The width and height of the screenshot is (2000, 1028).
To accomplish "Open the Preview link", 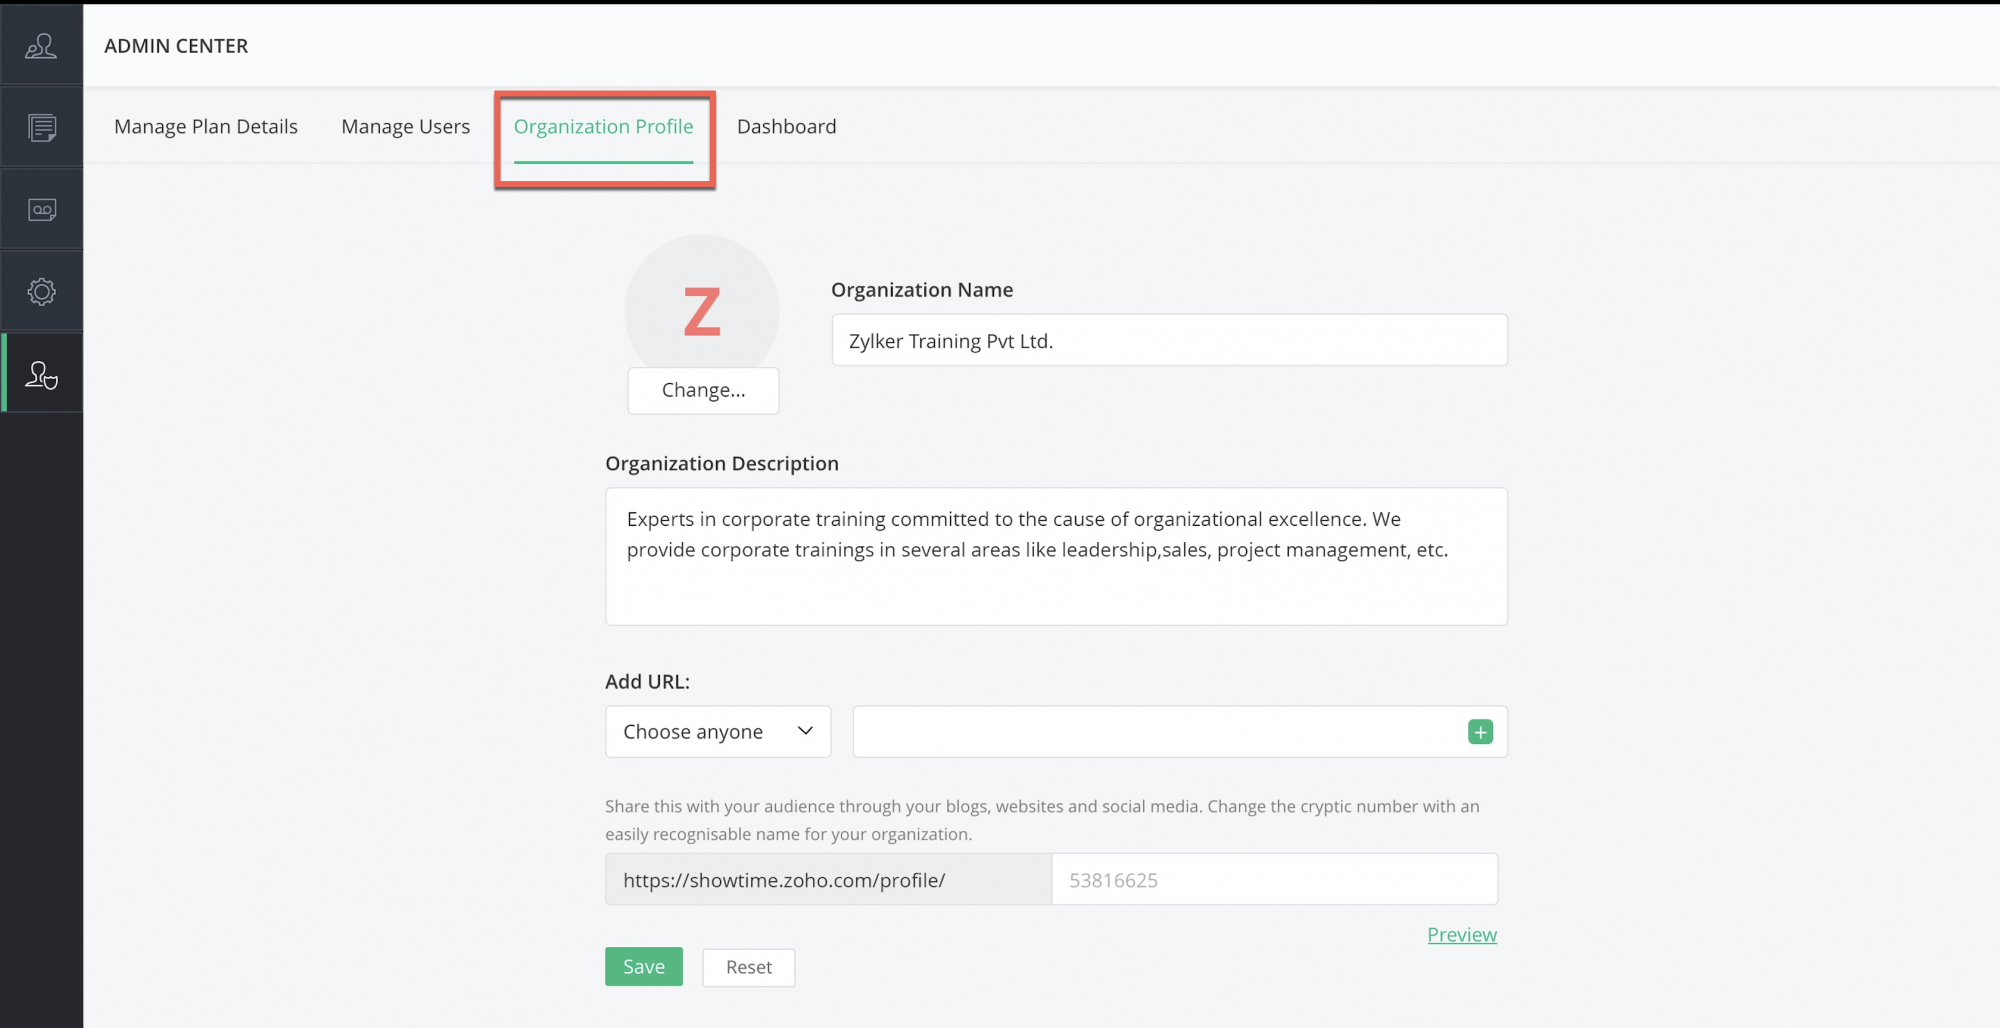I will tap(1461, 935).
